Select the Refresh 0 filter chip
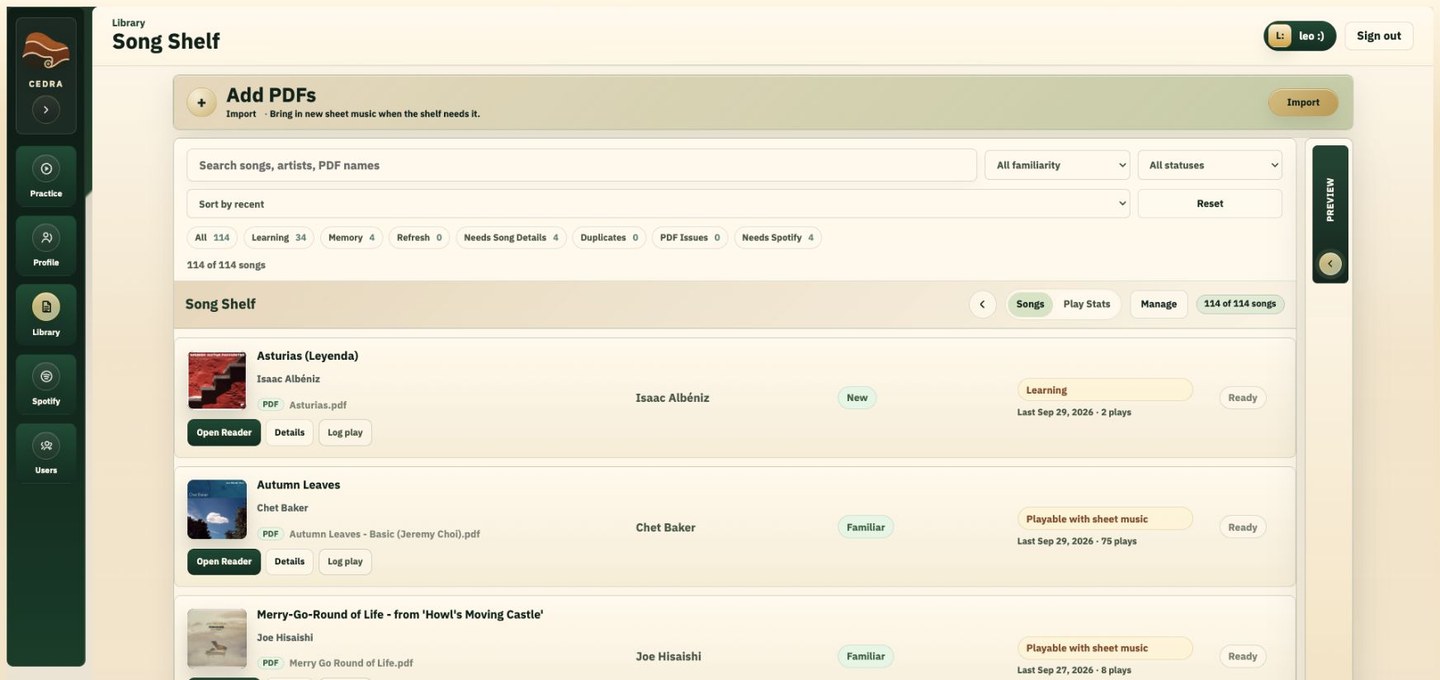 tap(419, 238)
